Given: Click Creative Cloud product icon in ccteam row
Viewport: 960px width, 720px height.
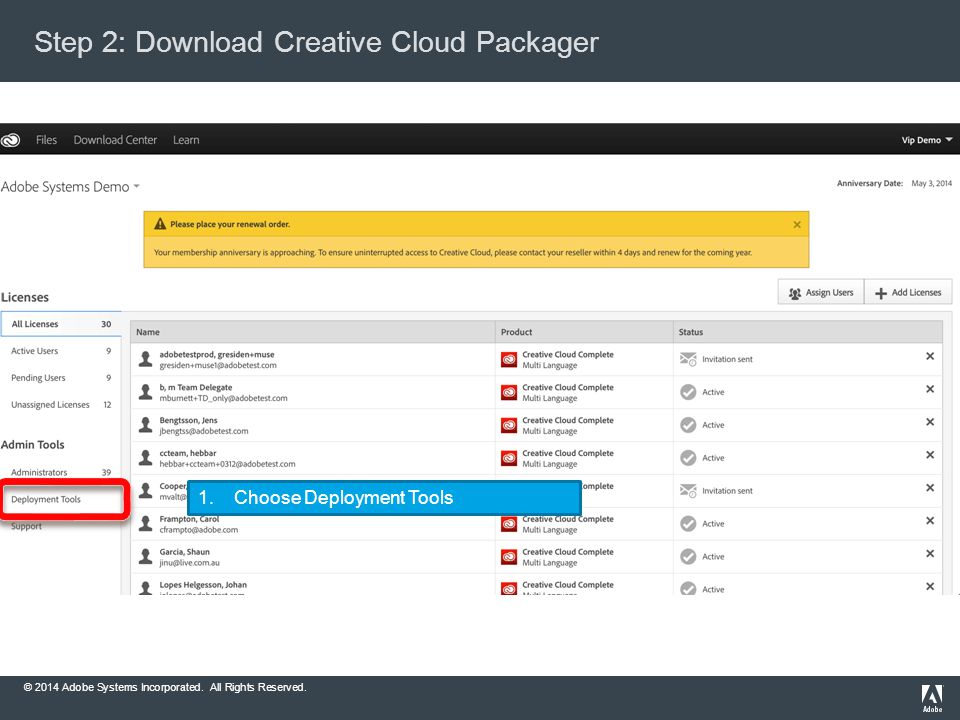Looking at the screenshot, I should (x=509, y=459).
